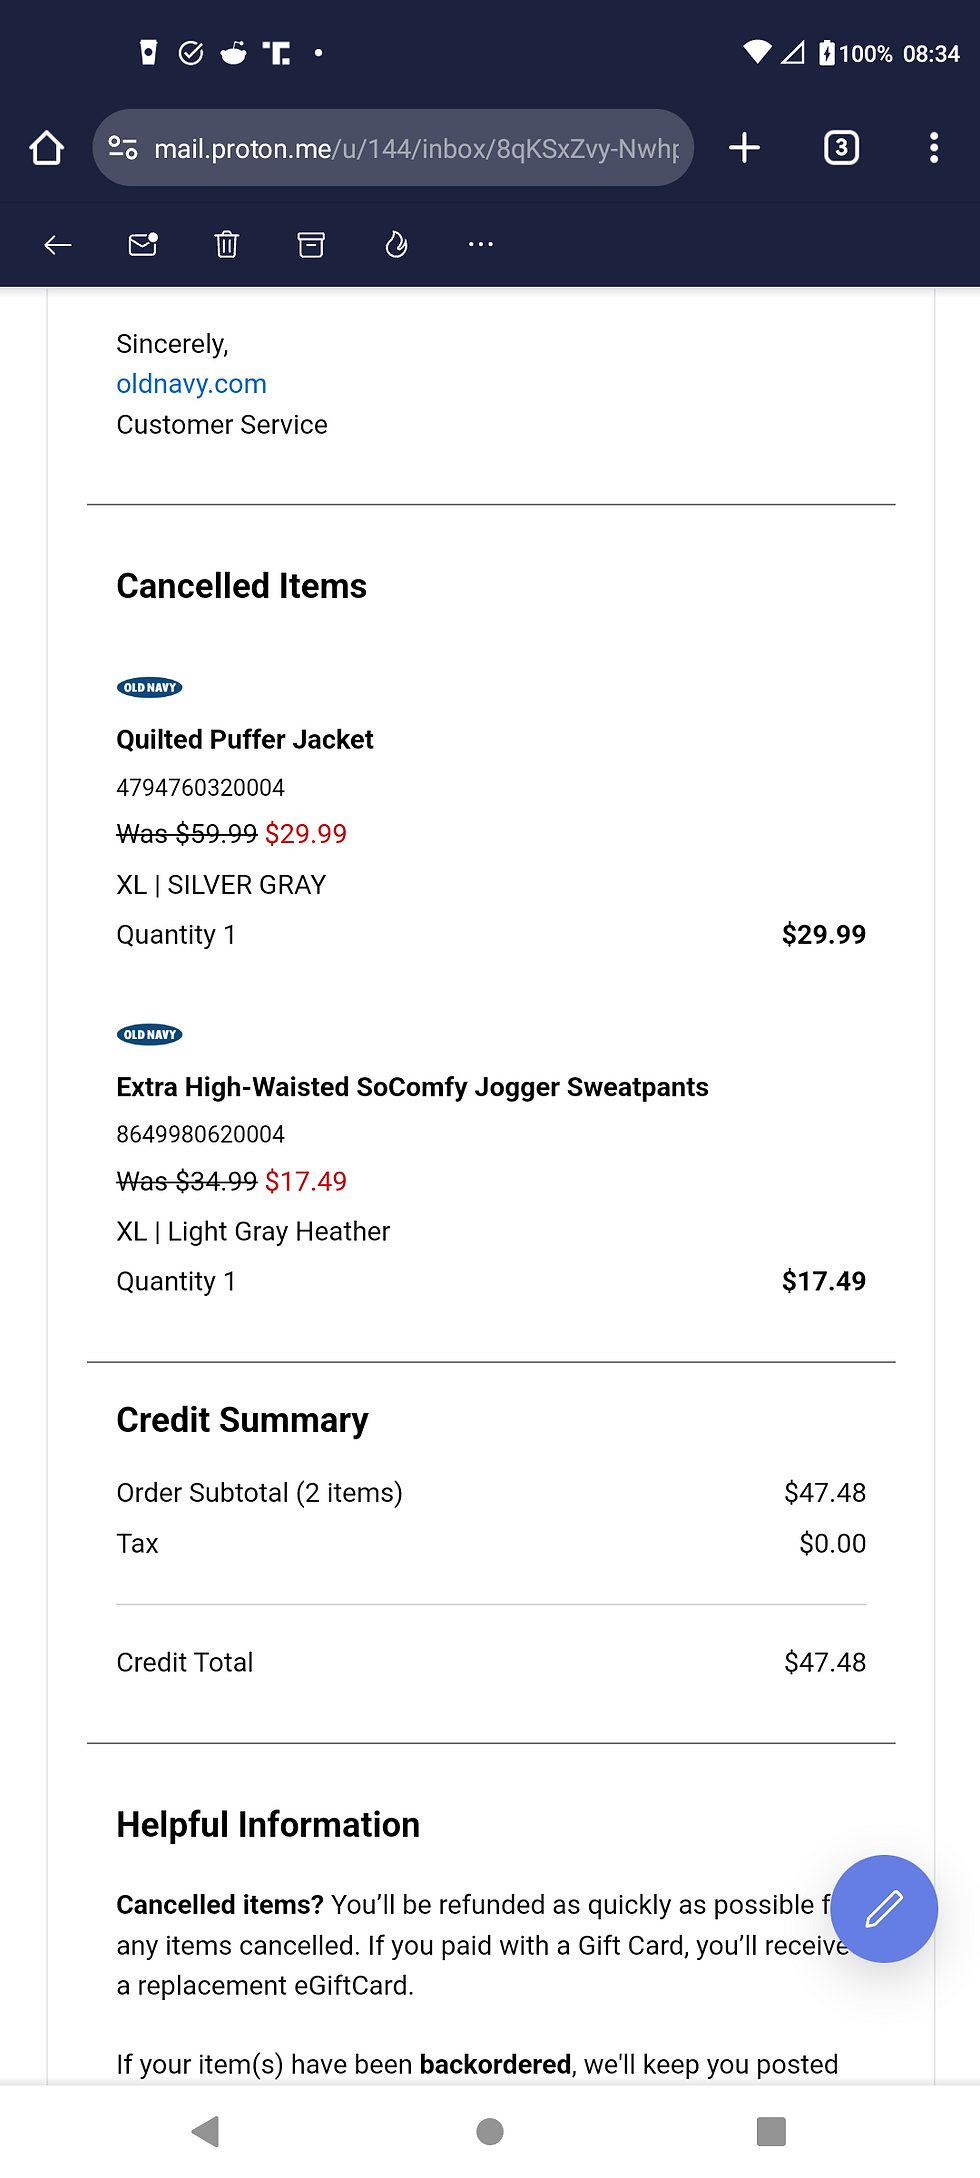980x2178 pixels.
Task: Tap the Android home circle button
Action: 490,2131
